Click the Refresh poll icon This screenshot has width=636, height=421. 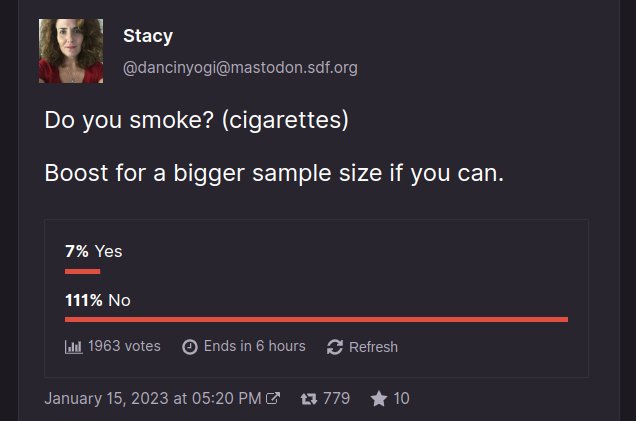click(x=335, y=347)
